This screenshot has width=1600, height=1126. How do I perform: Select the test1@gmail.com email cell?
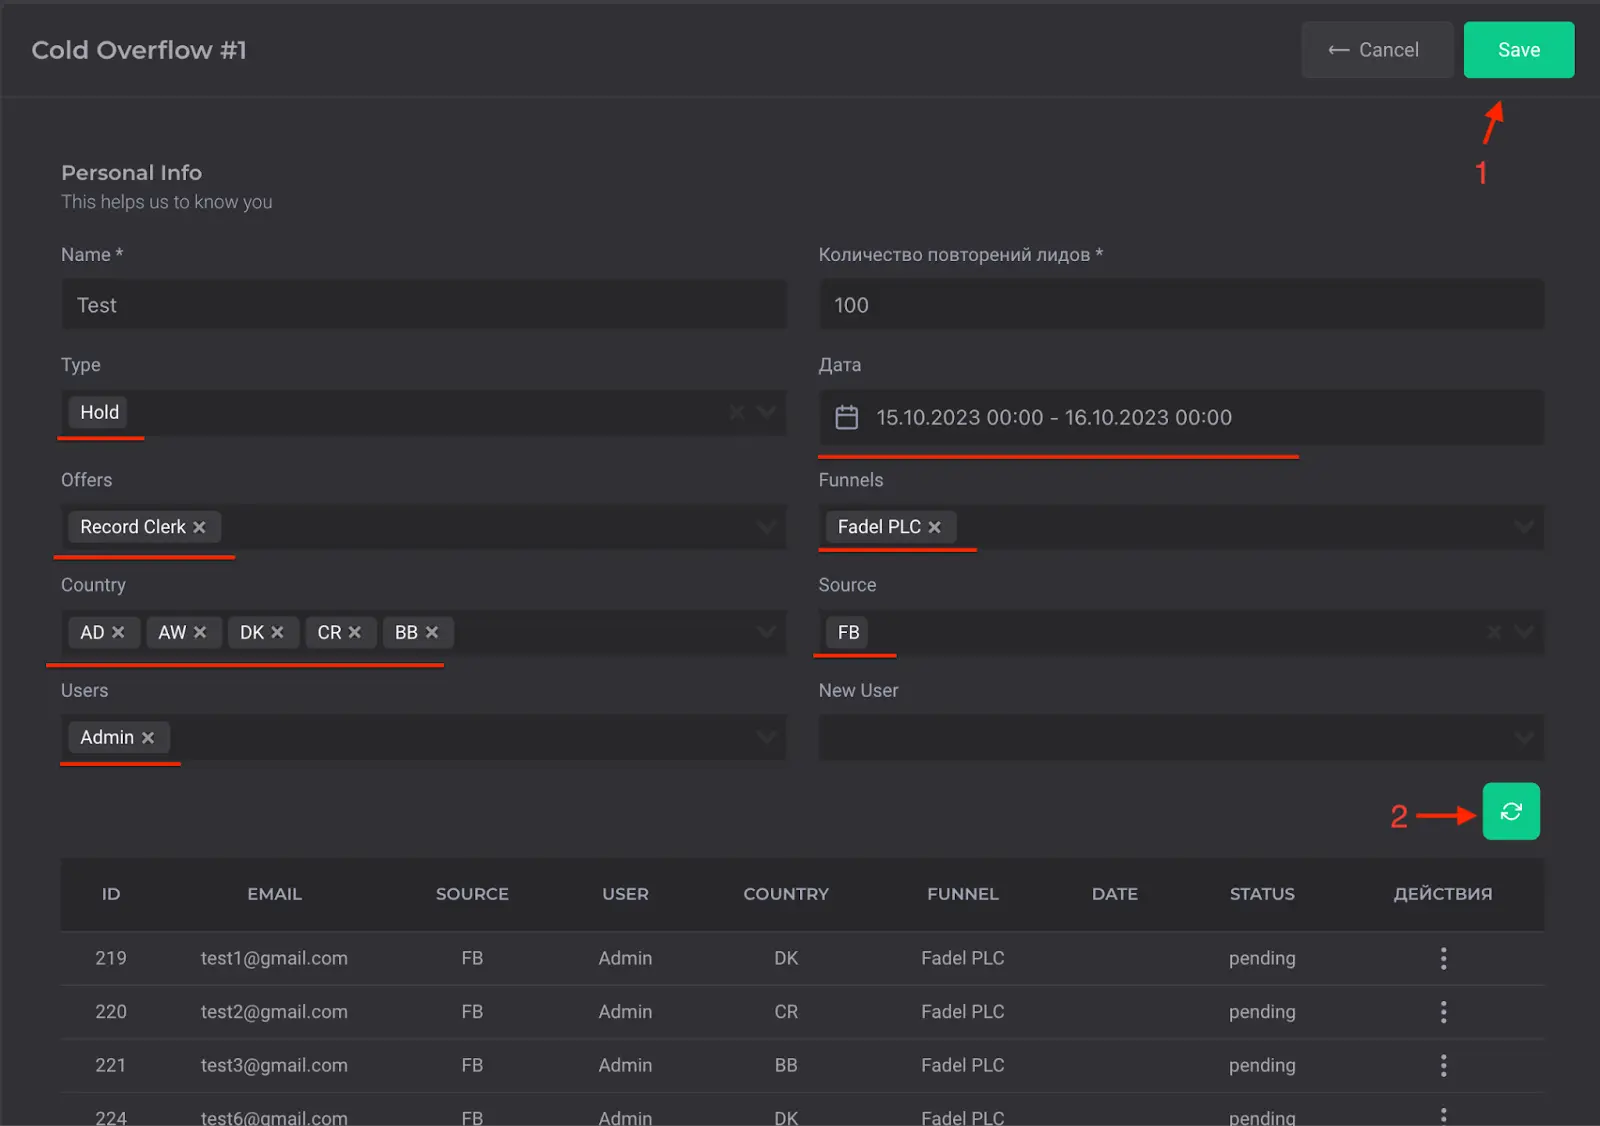(274, 958)
